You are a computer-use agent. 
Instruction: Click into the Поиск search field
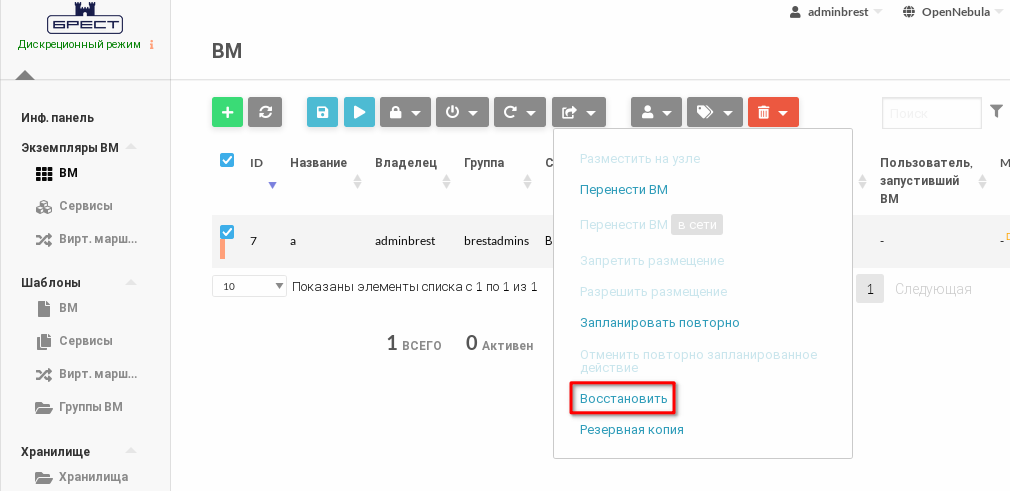931,113
